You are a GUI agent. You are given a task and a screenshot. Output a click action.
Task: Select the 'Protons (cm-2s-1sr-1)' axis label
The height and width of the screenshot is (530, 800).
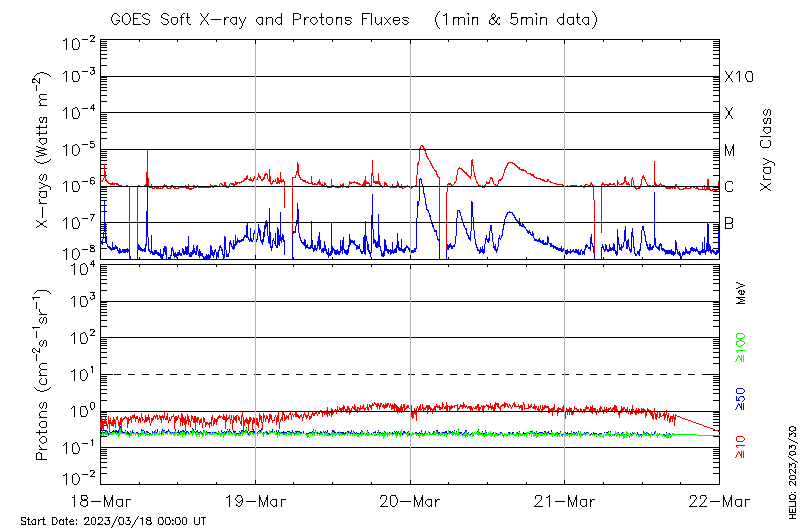[x=41, y=375]
